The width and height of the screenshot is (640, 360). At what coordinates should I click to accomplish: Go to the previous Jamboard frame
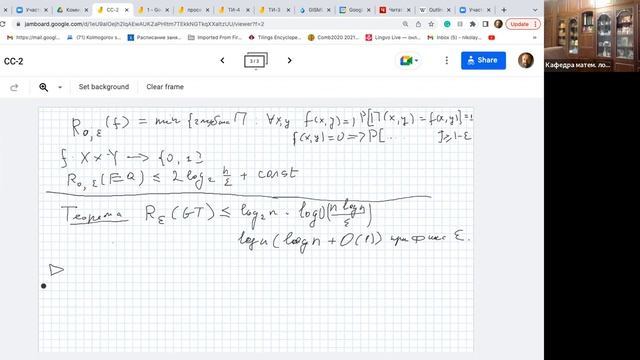click(x=222, y=60)
